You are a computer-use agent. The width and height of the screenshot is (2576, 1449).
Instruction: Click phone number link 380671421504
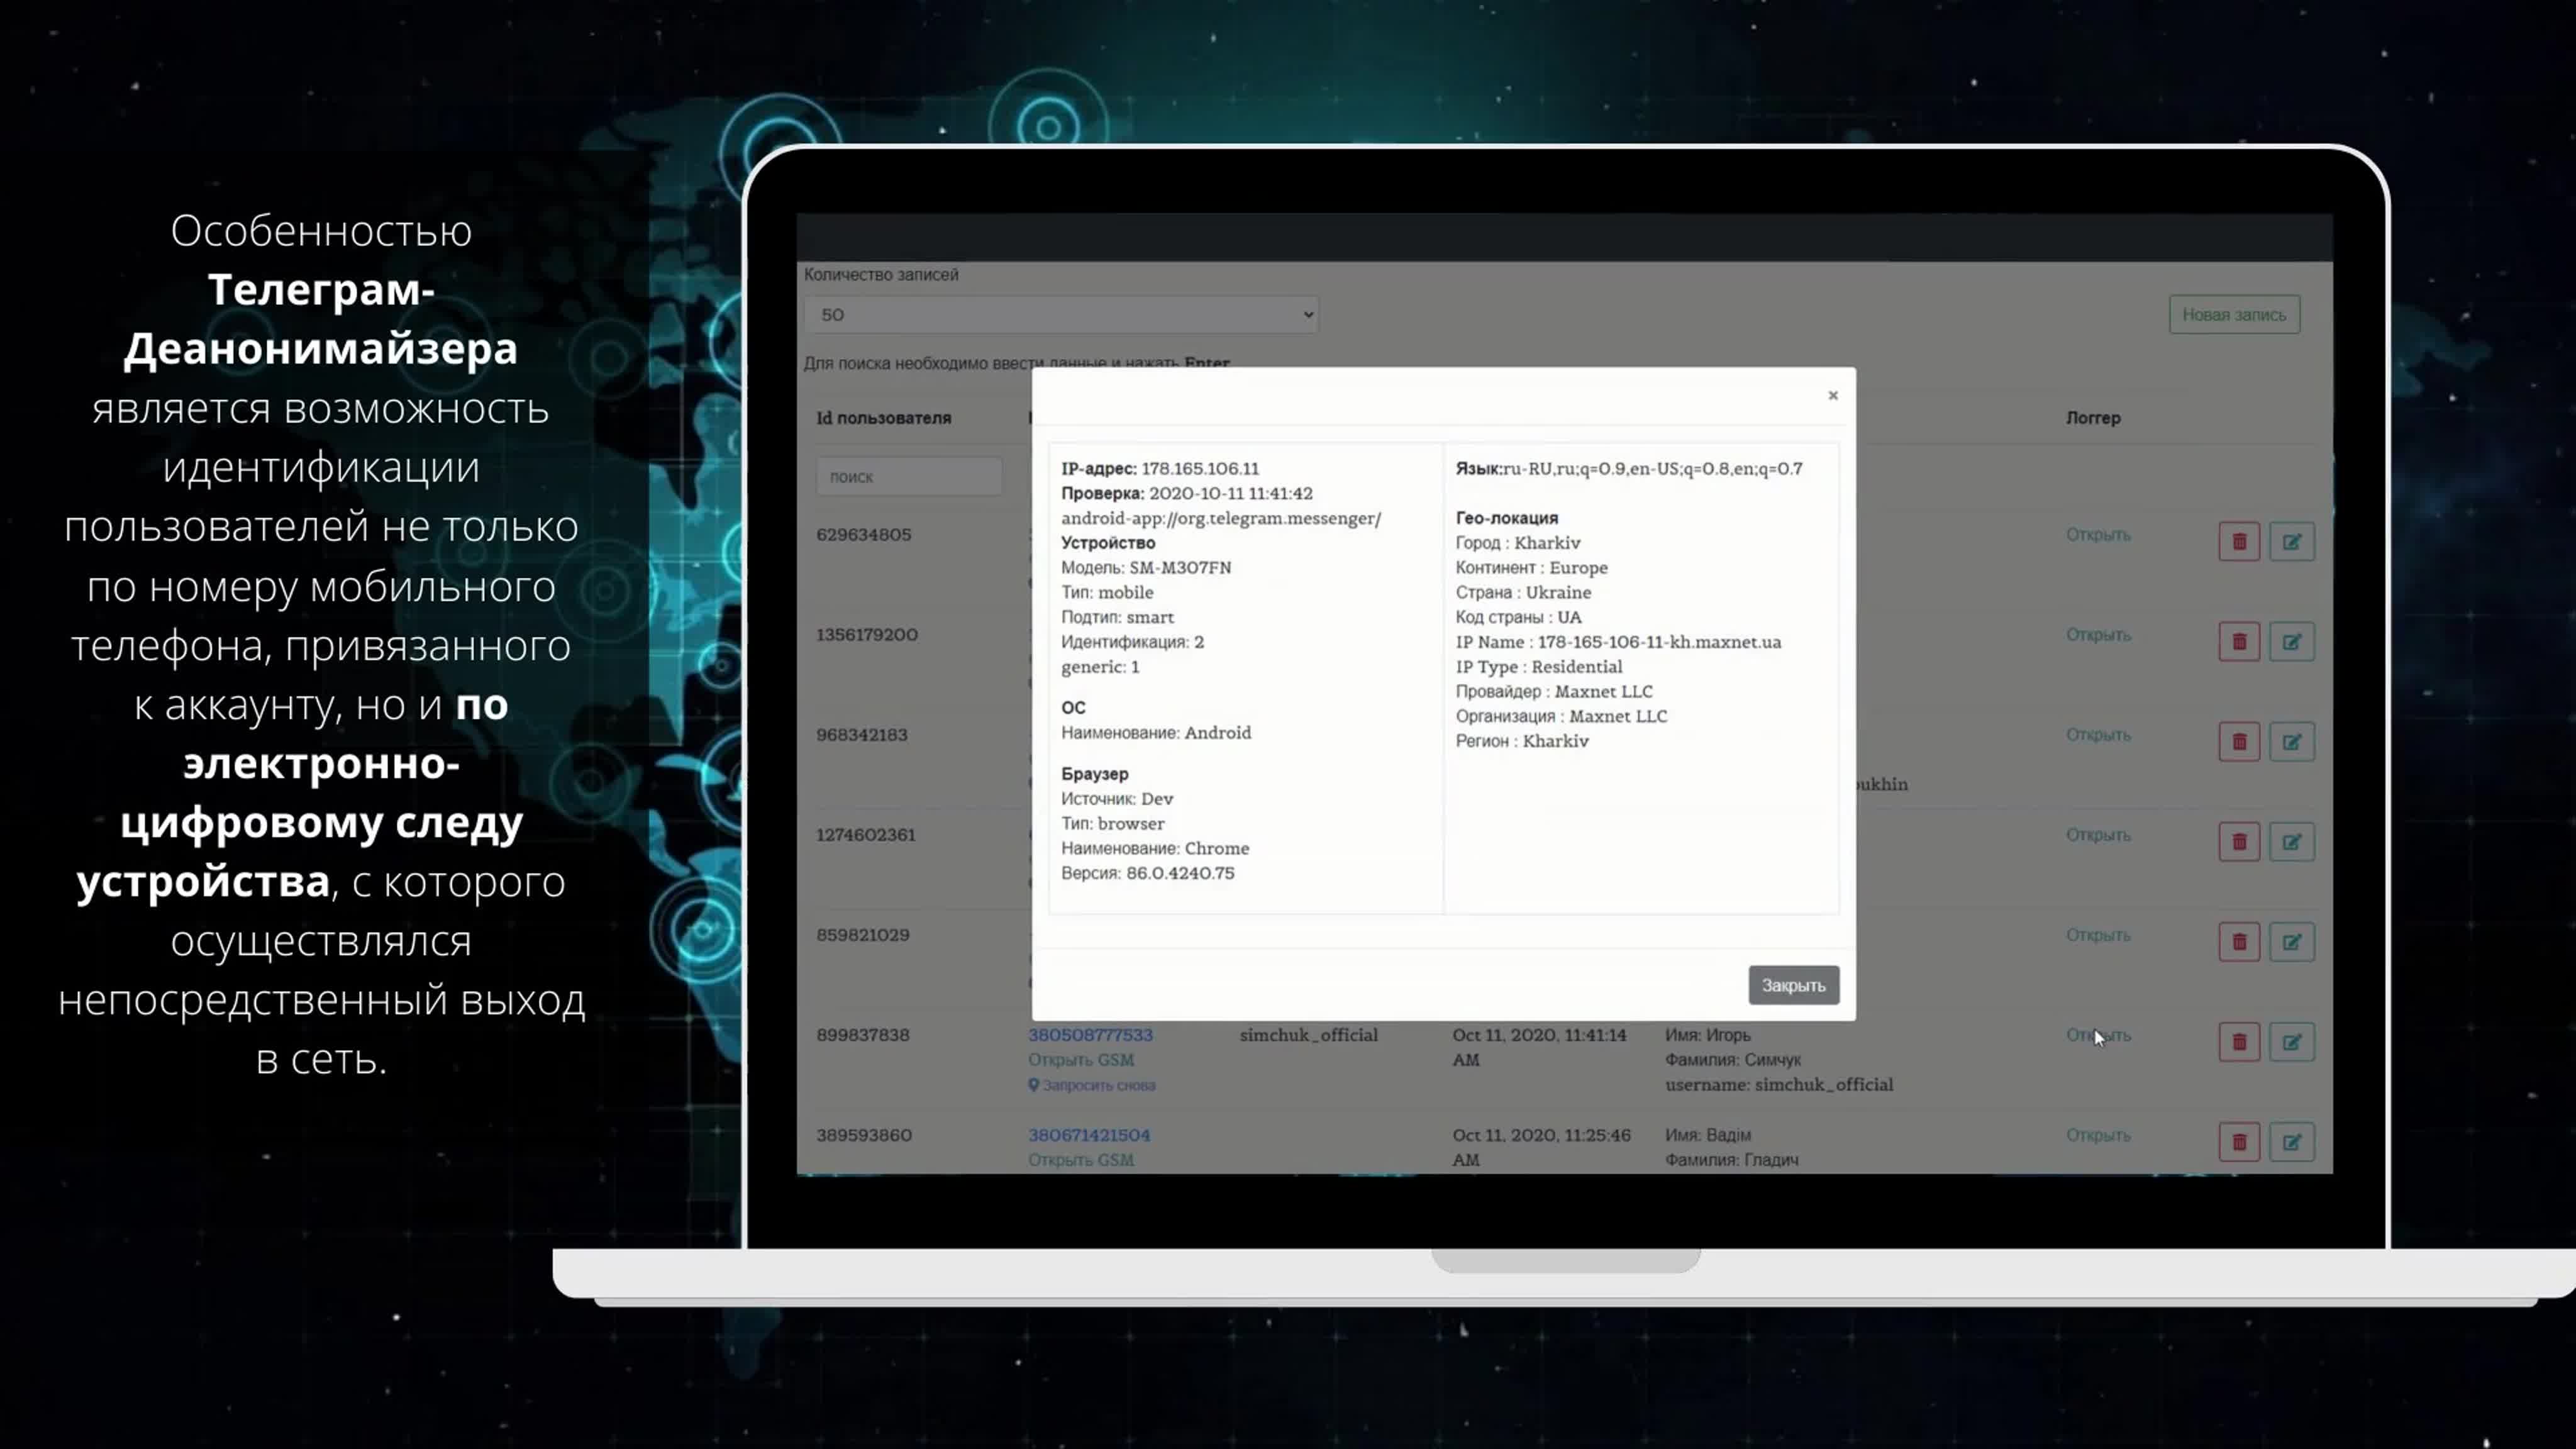[1088, 1134]
